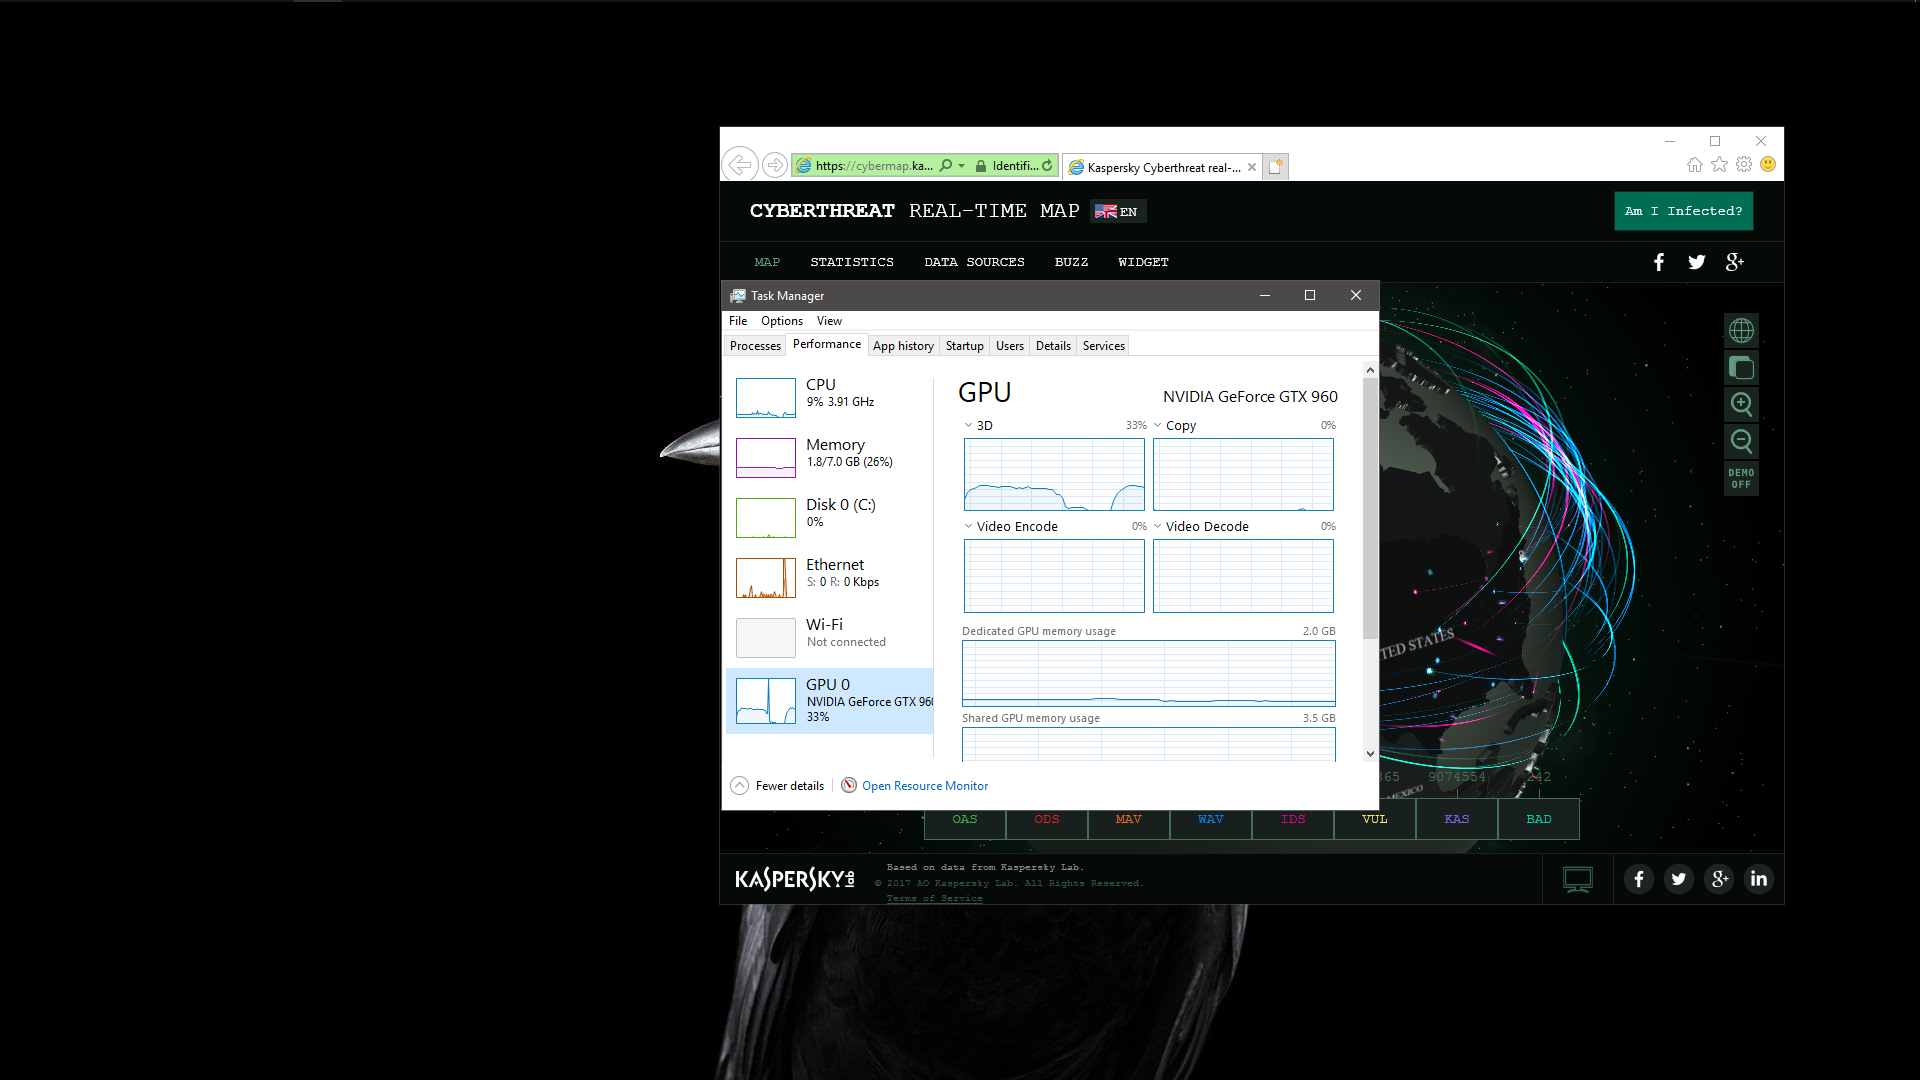Toggle the OAS detection type filter
The height and width of the screenshot is (1080, 1920).
[x=965, y=819]
